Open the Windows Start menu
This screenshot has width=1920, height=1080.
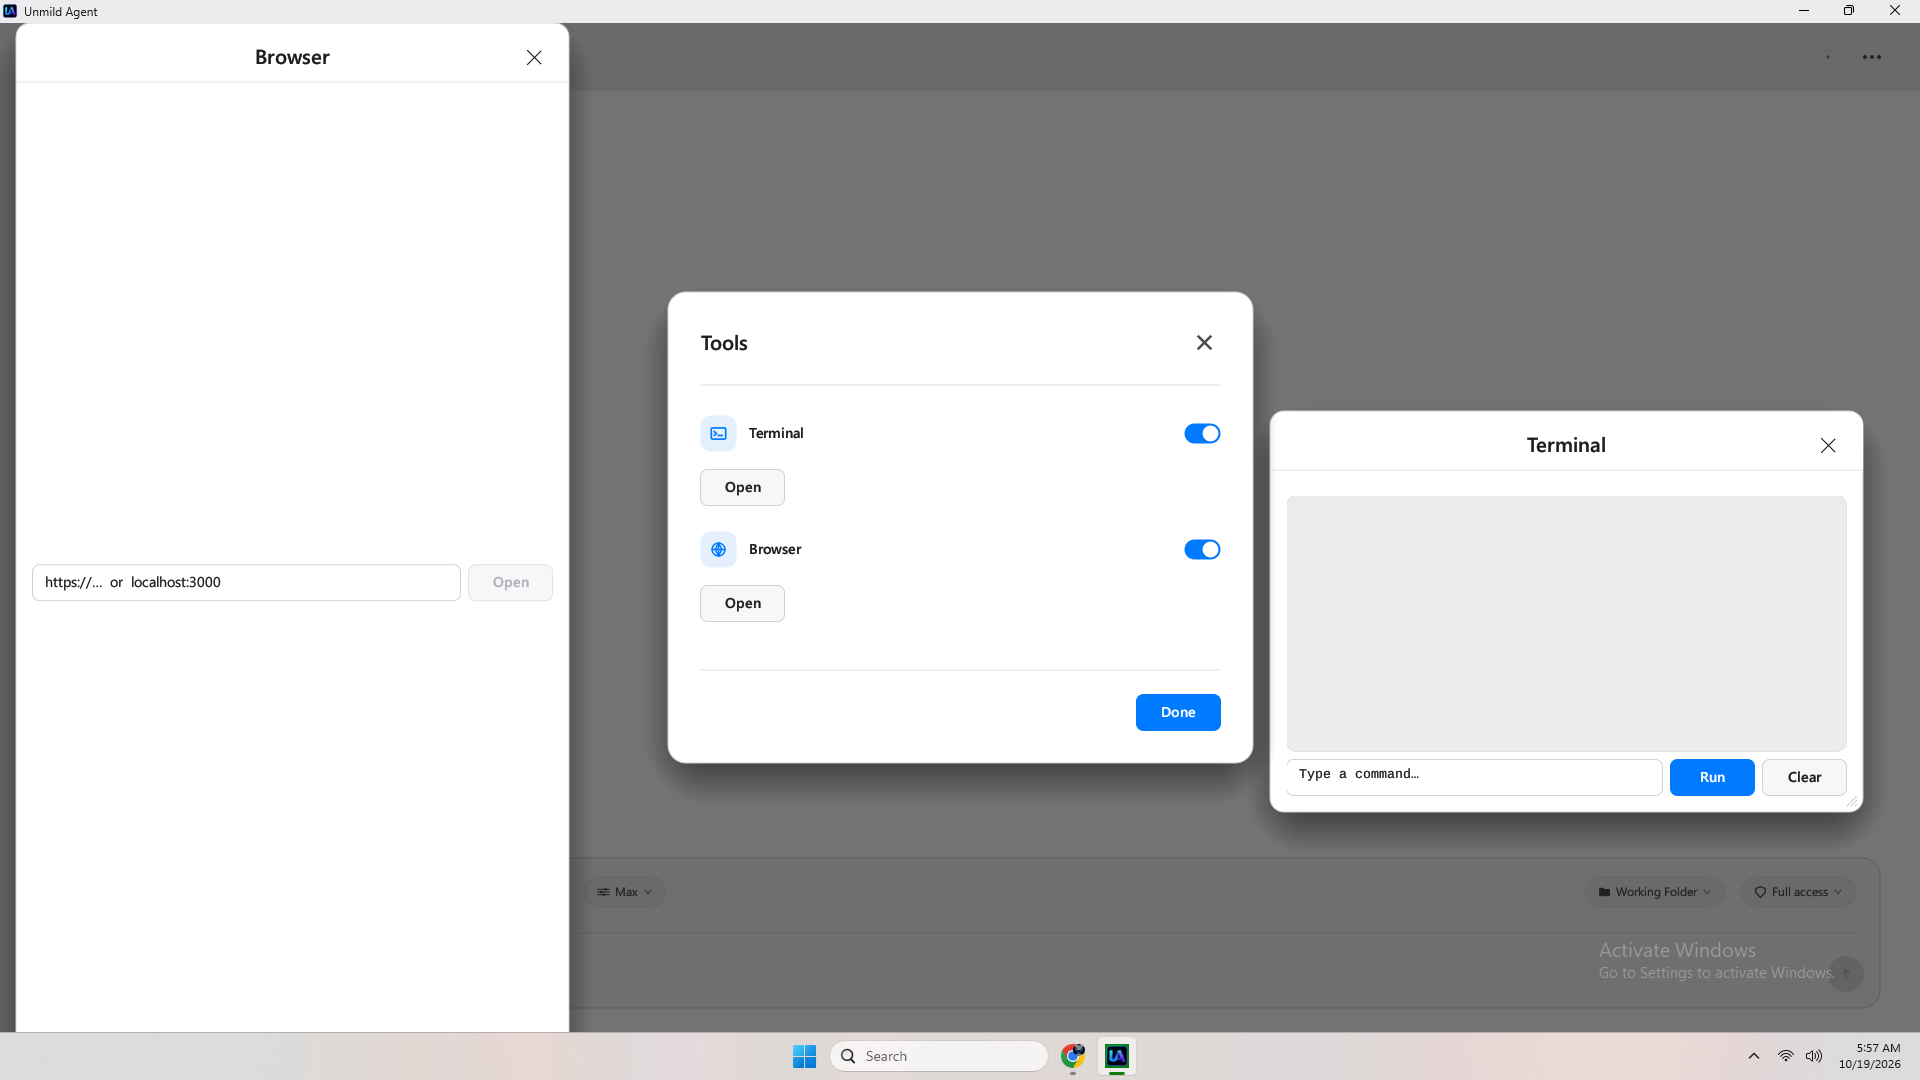pos(804,1056)
